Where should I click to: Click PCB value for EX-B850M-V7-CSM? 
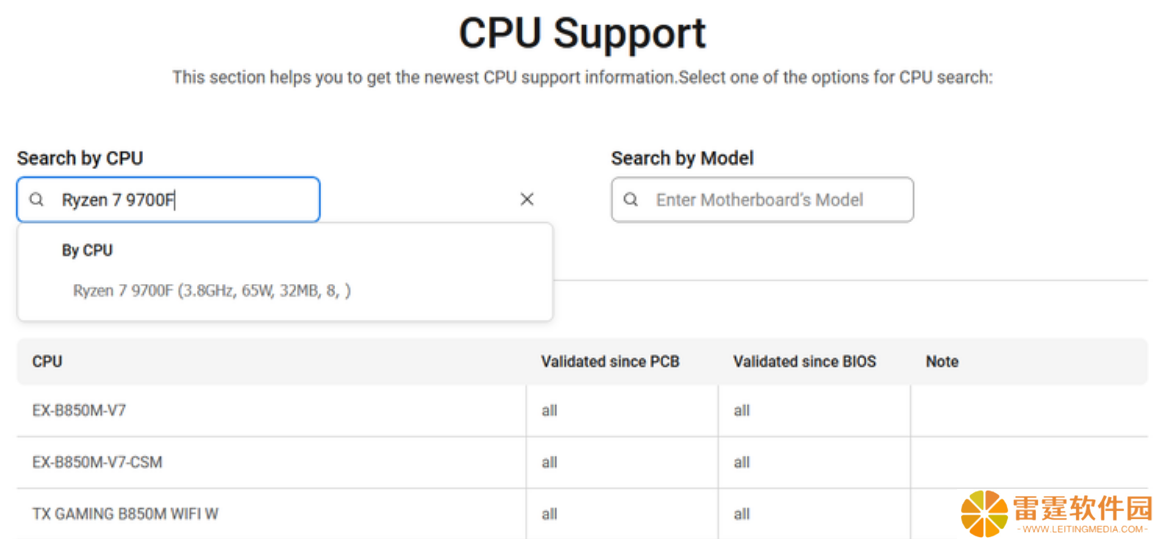point(549,463)
